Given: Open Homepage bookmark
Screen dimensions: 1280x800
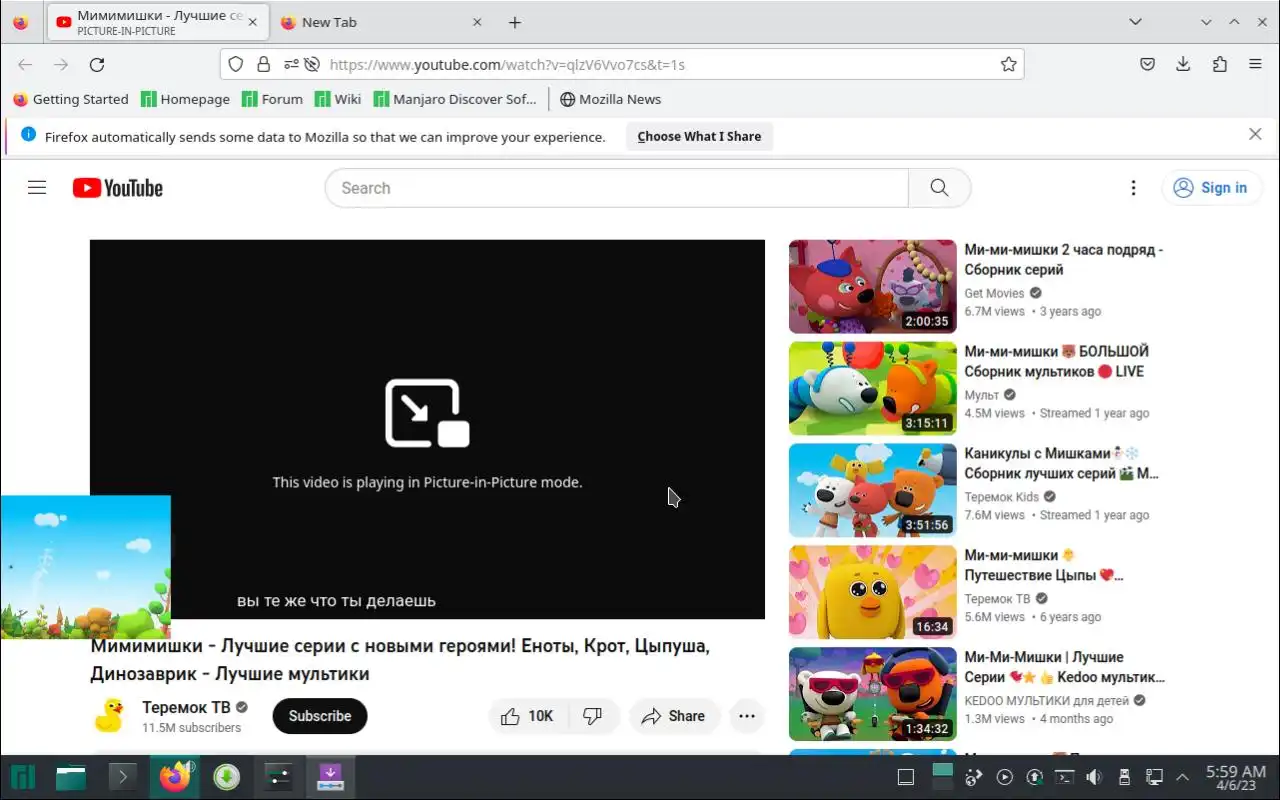Looking at the screenshot, I should (x=185, y=99).
